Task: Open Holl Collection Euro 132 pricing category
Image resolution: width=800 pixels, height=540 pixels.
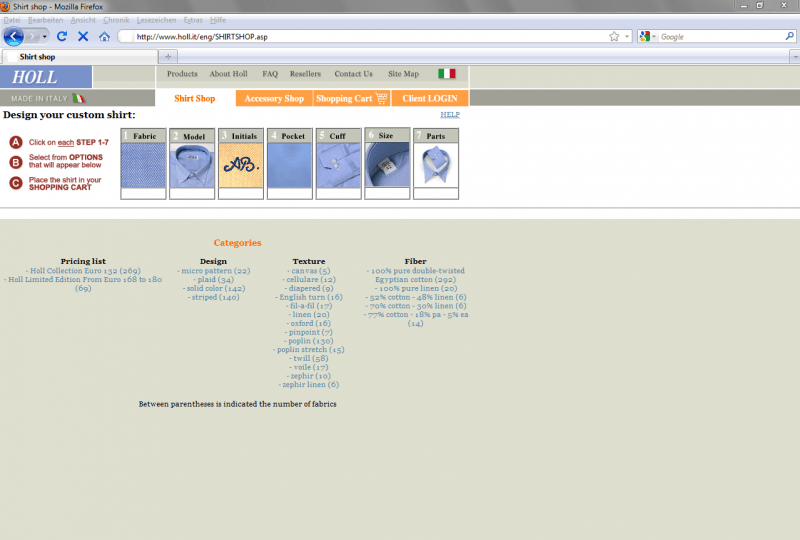Action: point(83,271)
